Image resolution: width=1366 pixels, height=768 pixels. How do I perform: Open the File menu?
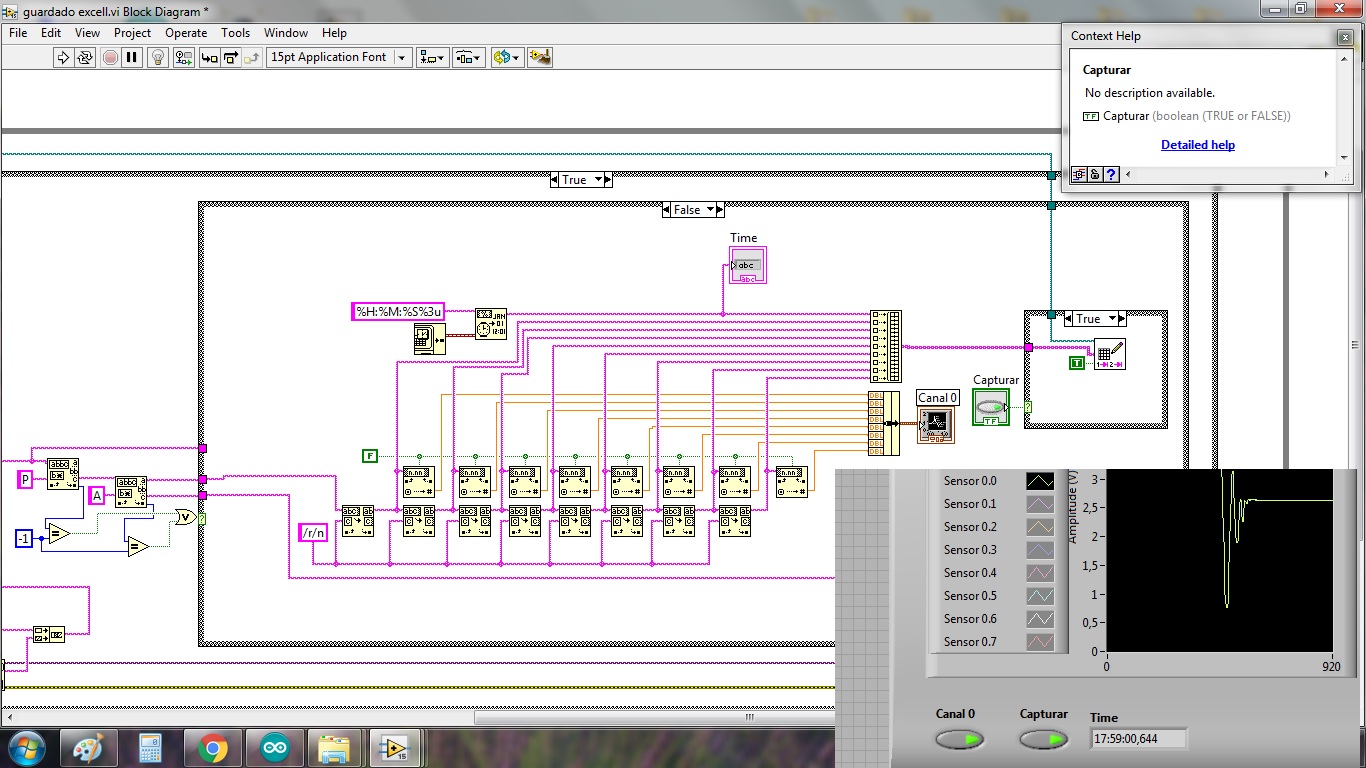click(x=18, y=33)
